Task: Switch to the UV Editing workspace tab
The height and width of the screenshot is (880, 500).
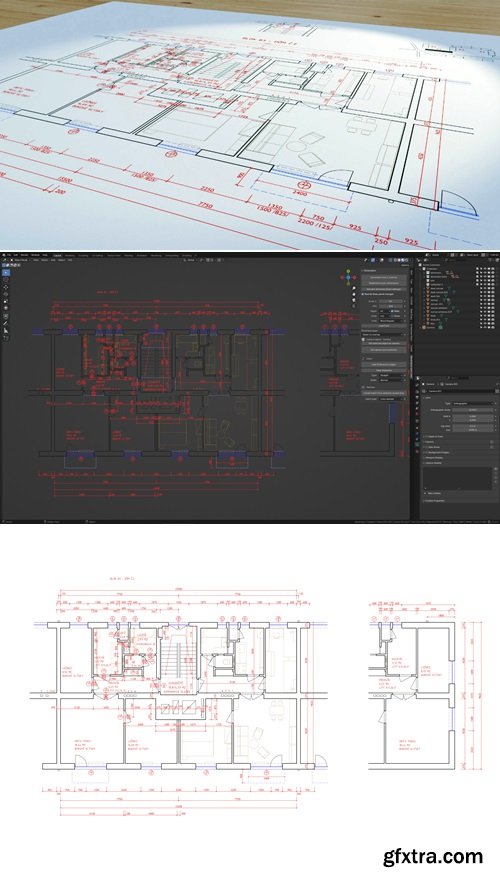Action: [98, 255]
